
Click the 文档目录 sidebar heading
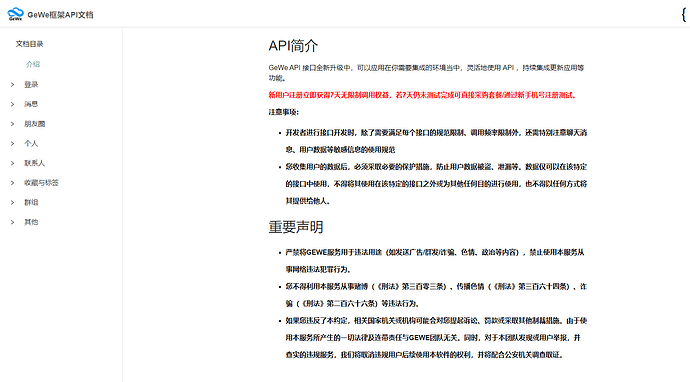29,44
